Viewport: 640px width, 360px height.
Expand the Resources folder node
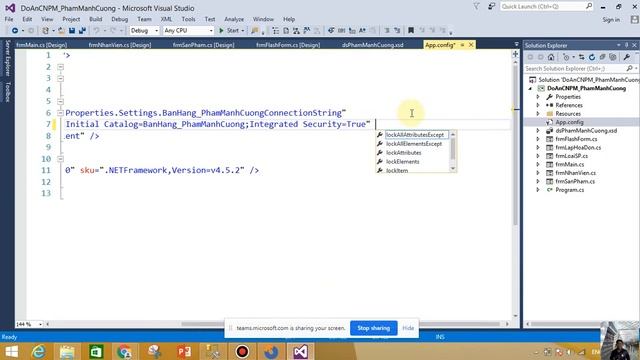point(538,114)
